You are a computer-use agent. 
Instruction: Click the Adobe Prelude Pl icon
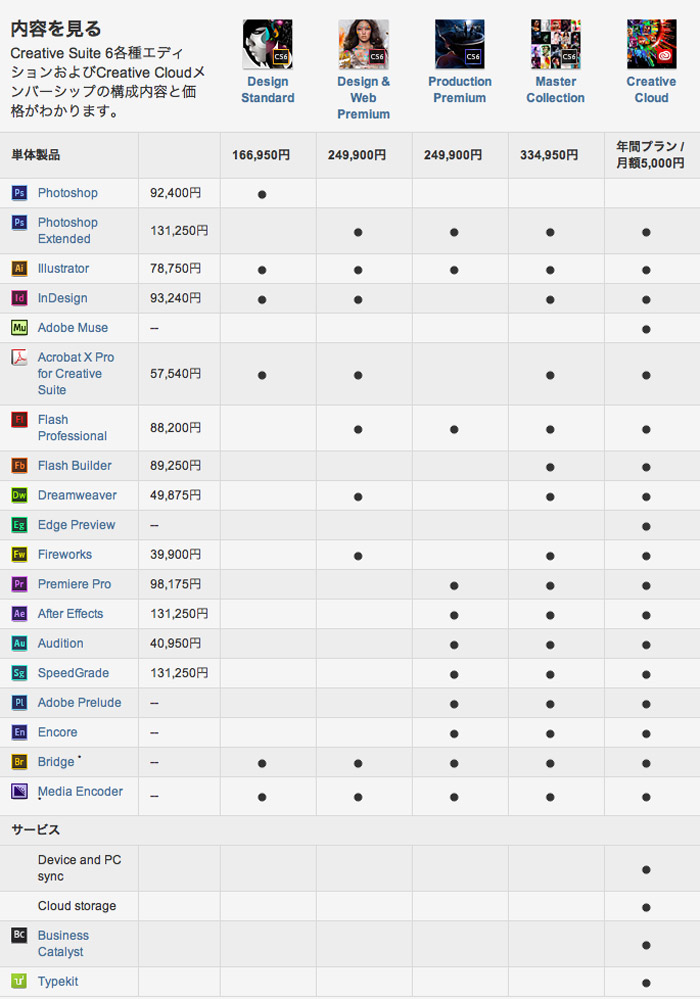19,702
